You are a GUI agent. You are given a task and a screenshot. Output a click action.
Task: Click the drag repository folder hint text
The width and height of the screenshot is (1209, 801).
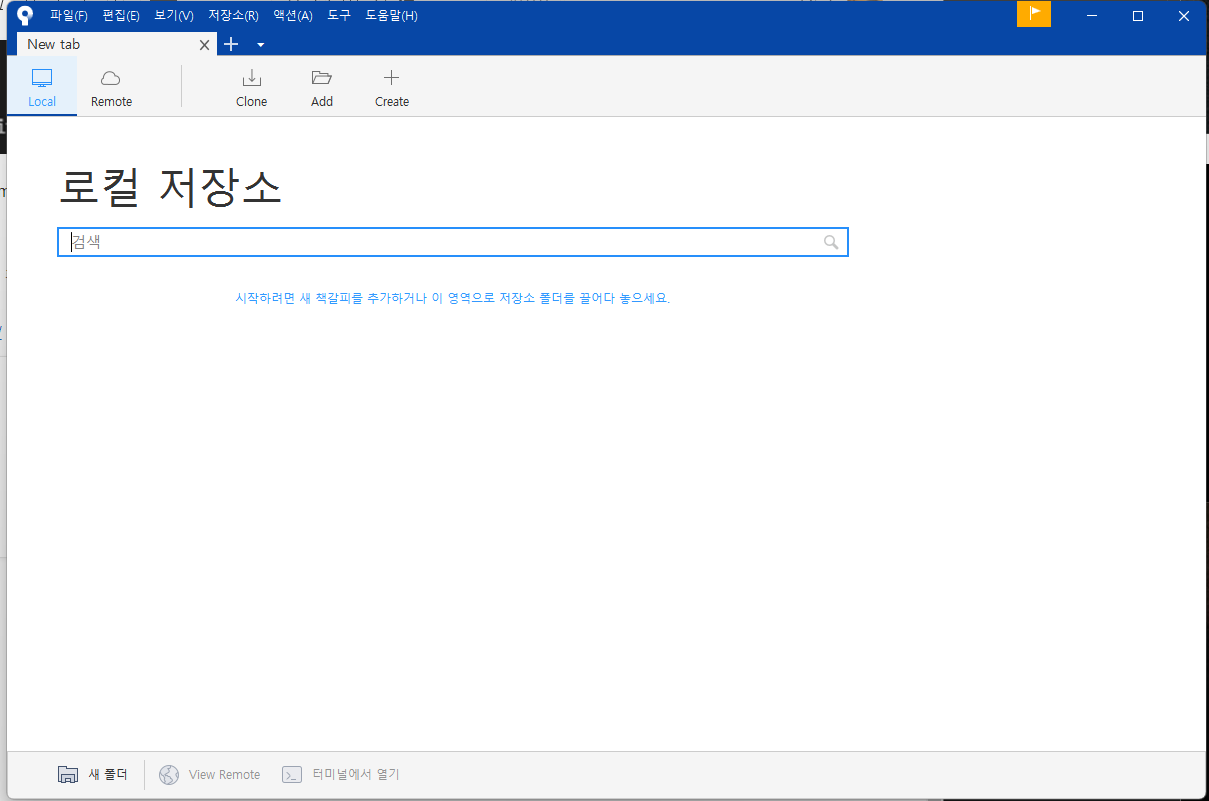(452, 298)
